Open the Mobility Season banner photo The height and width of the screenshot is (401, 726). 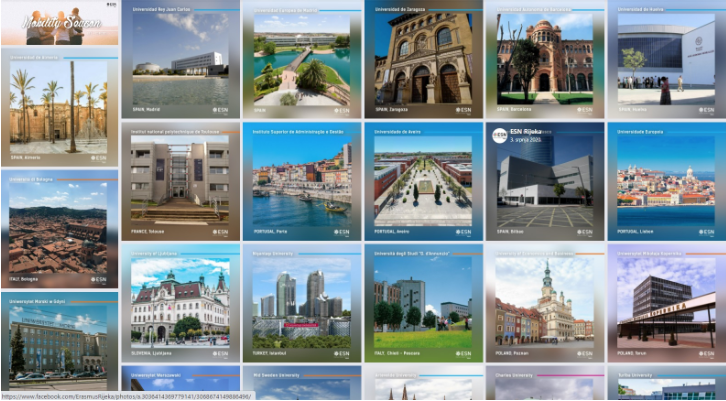[59, 24]
